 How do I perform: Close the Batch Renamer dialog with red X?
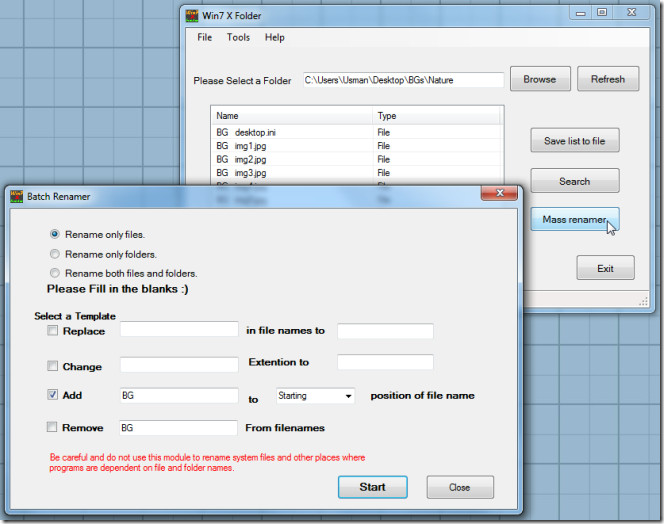499,193
